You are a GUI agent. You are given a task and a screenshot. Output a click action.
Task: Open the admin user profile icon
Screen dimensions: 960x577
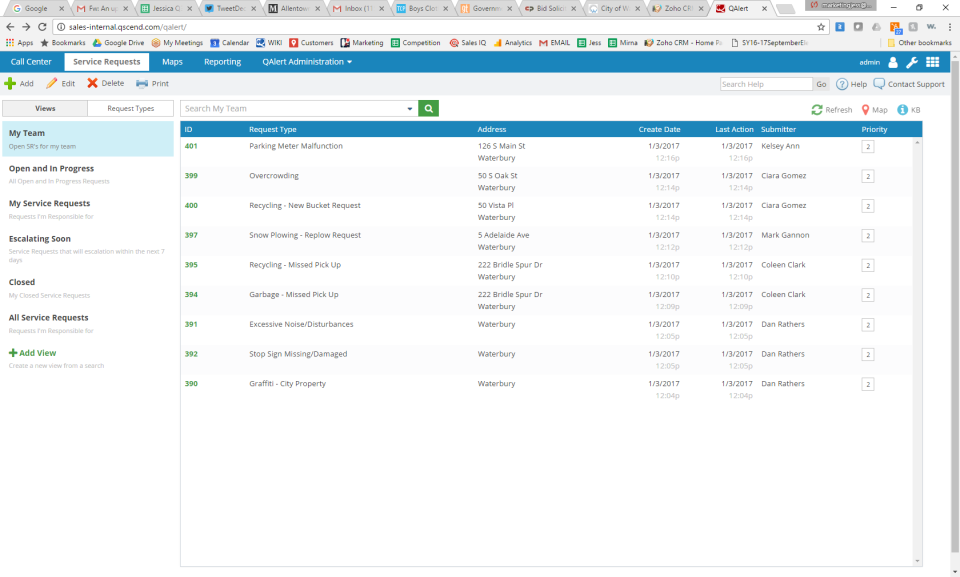tap(891, 61)
